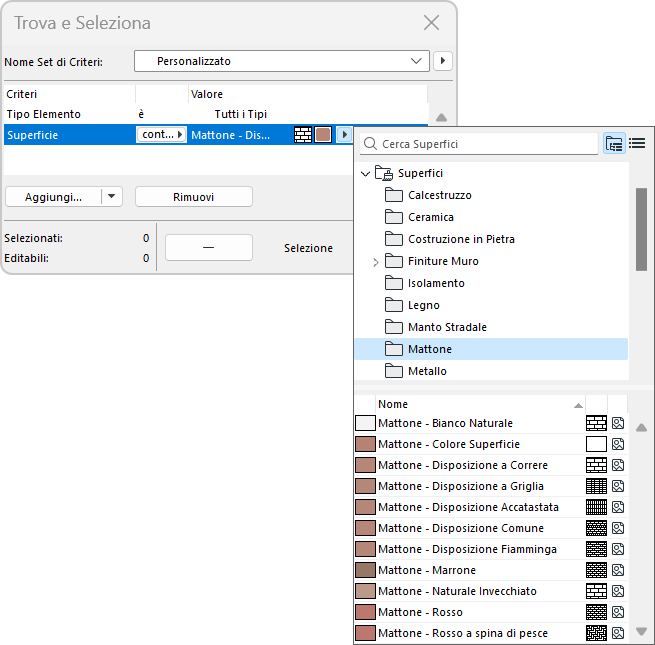Select Mattone - Bianco Naturale surface

coord(445,423)
